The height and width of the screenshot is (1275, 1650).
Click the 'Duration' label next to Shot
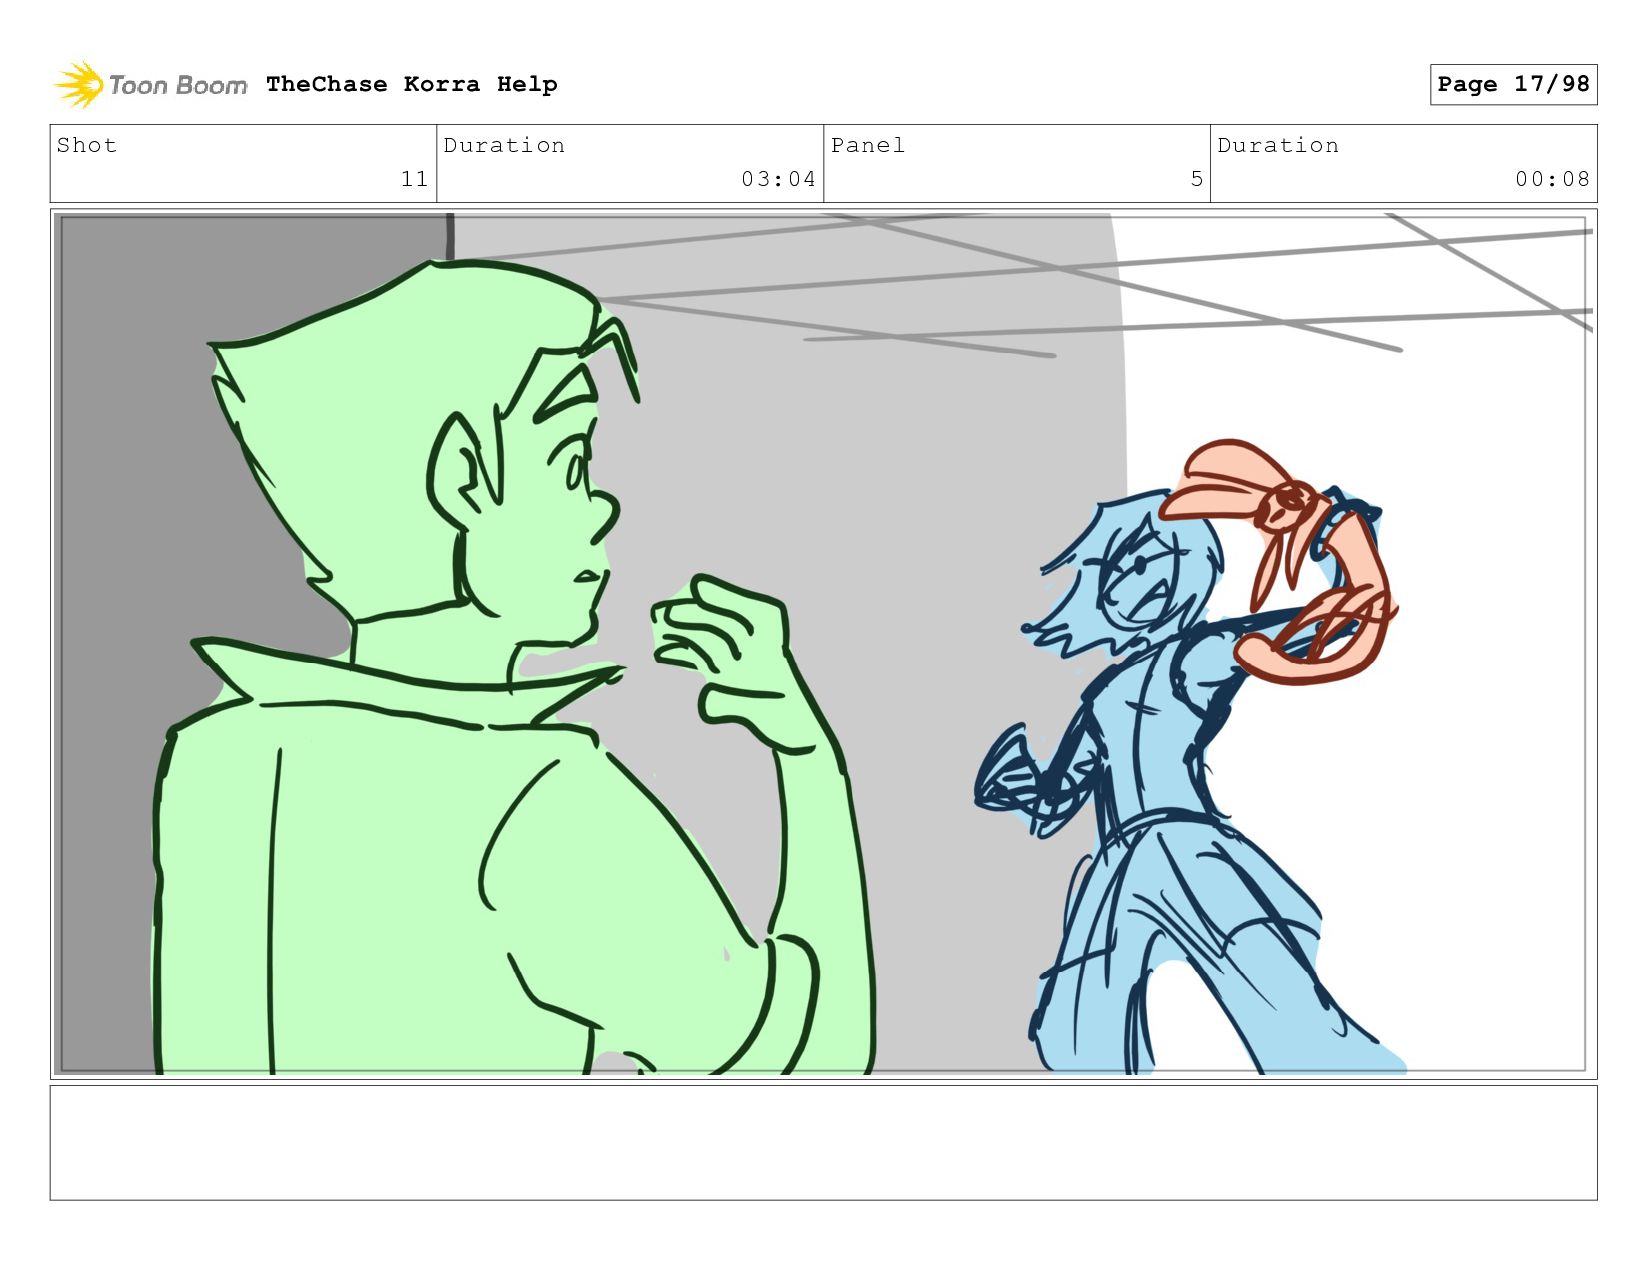(x=504, y=145)
